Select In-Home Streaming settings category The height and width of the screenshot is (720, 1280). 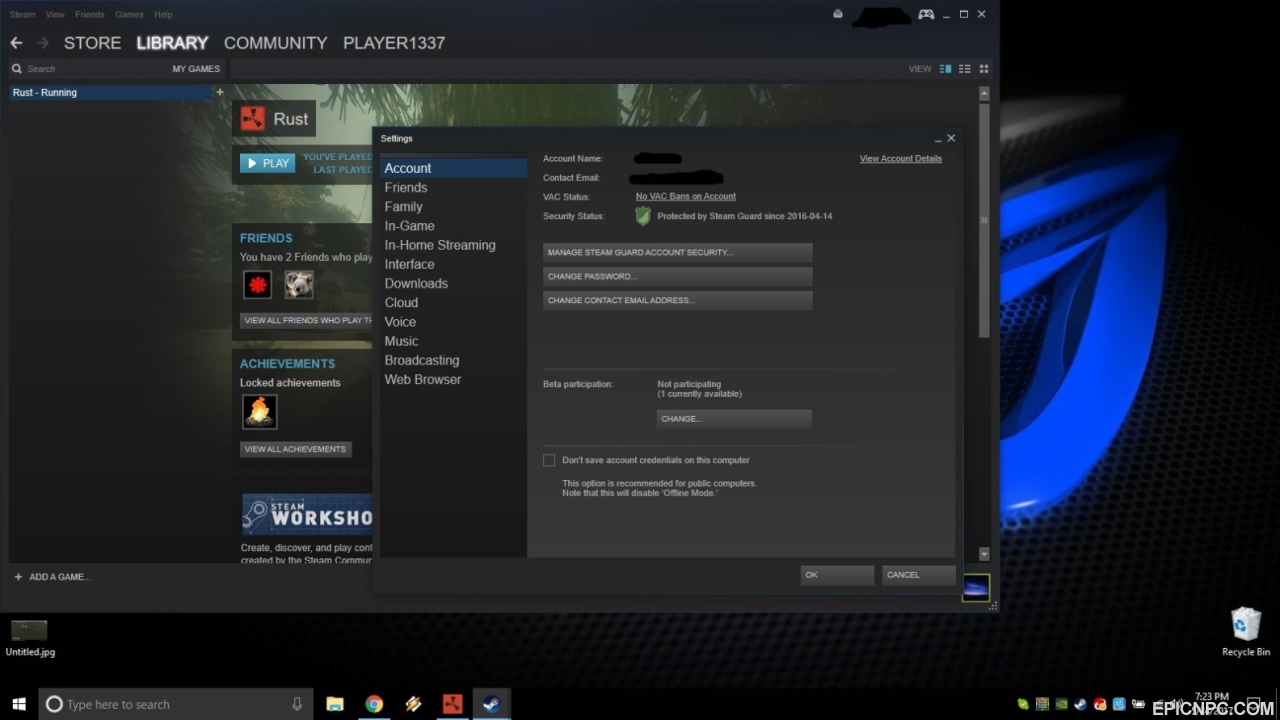coord(440,245)
